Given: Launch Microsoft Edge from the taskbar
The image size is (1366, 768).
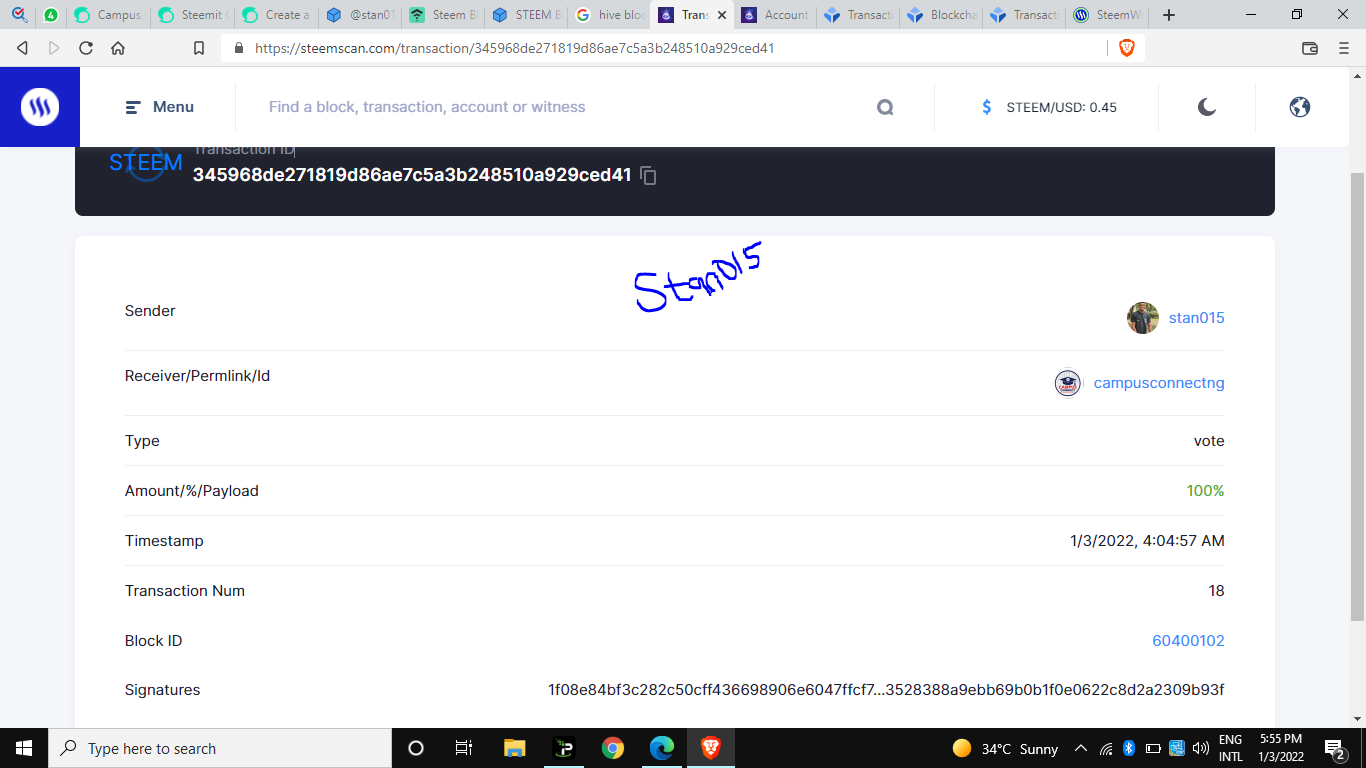Looking at the screenshot, I should (662, 748).
